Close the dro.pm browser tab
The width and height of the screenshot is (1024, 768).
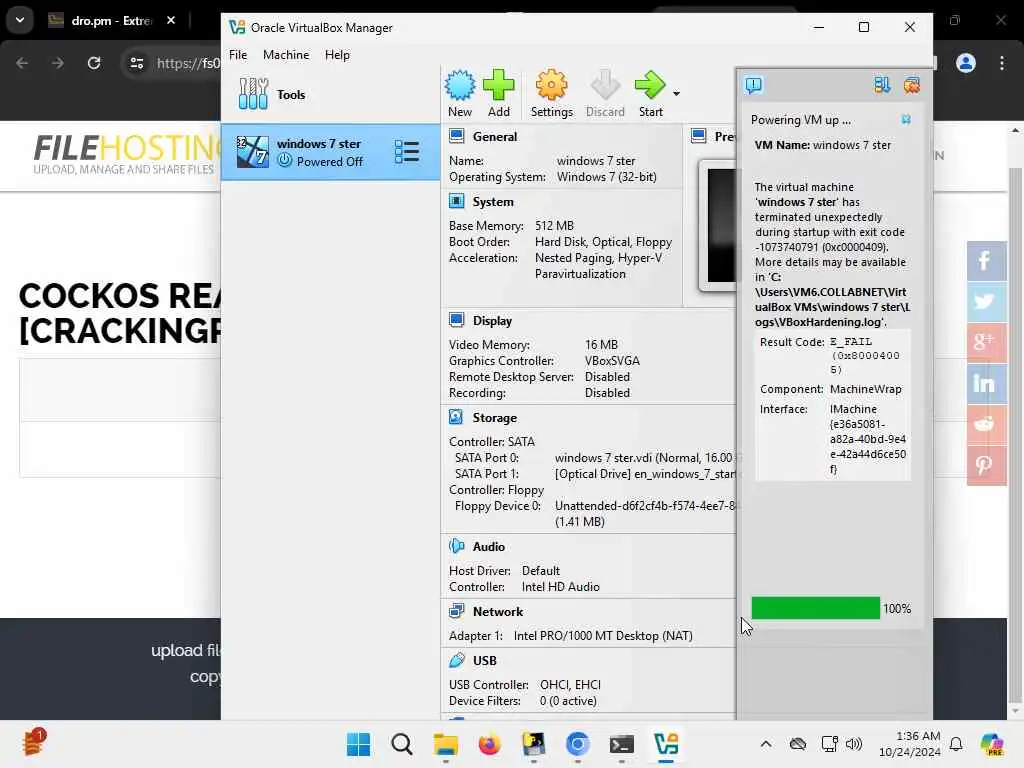coord(170,20)
